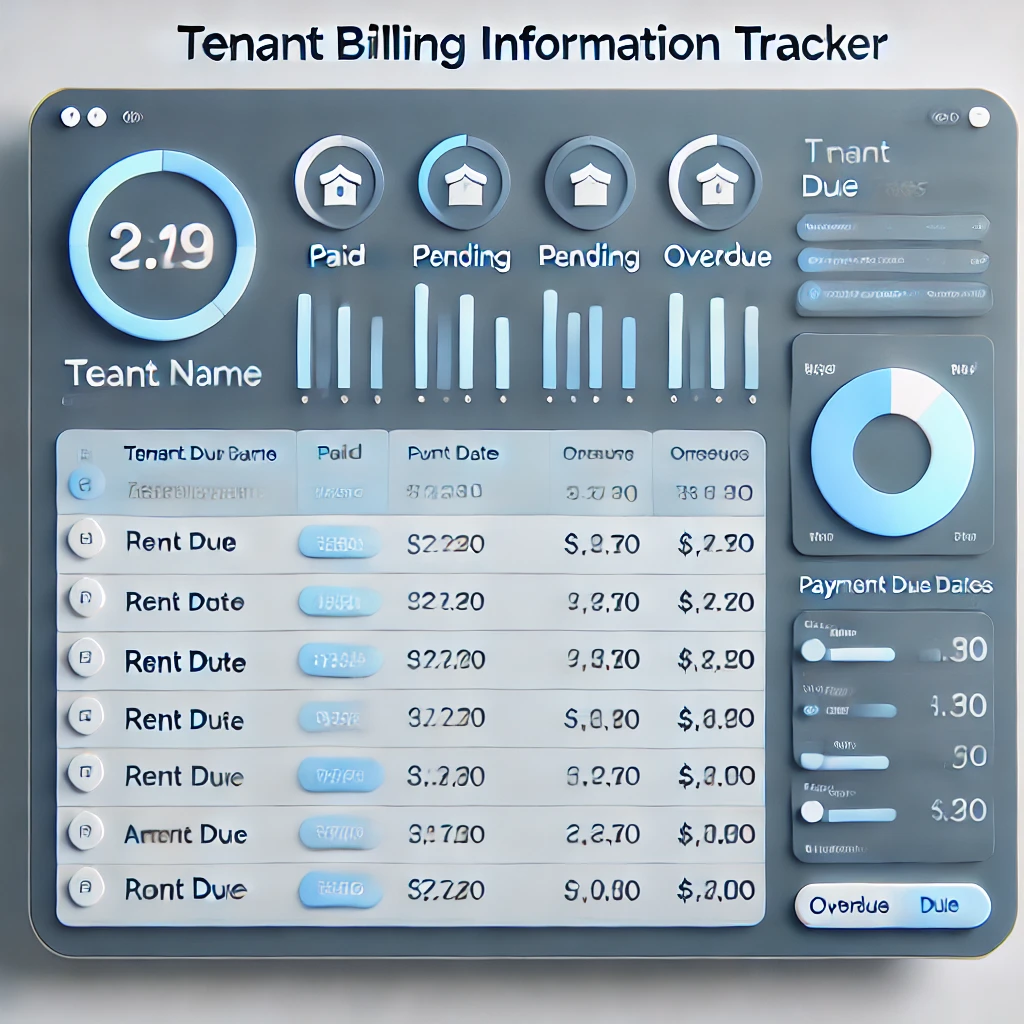Click the gray-ringed Pending house icon
Screen dimensions: 1024x1024
[x=589, y=181]
